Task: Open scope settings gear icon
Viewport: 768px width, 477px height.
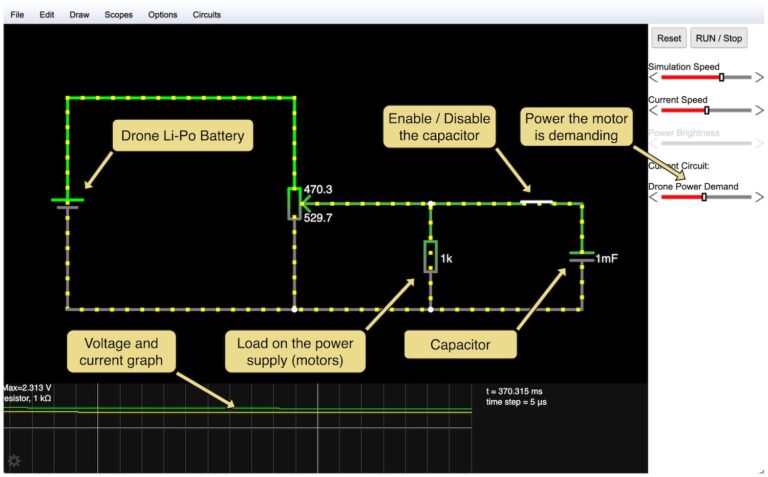Action: tap(14, 461)
